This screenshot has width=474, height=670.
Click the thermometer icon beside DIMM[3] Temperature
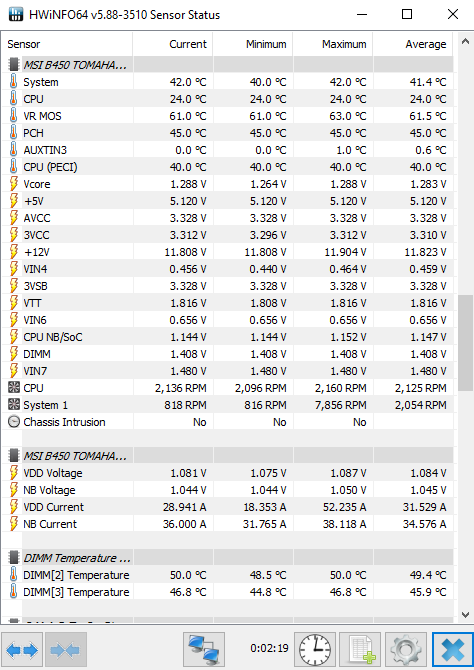click(14, 592)
